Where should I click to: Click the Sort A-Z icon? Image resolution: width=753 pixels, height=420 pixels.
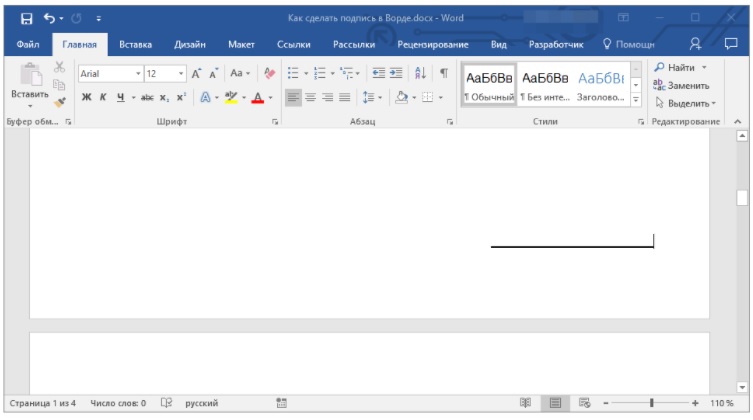point(419,74)
